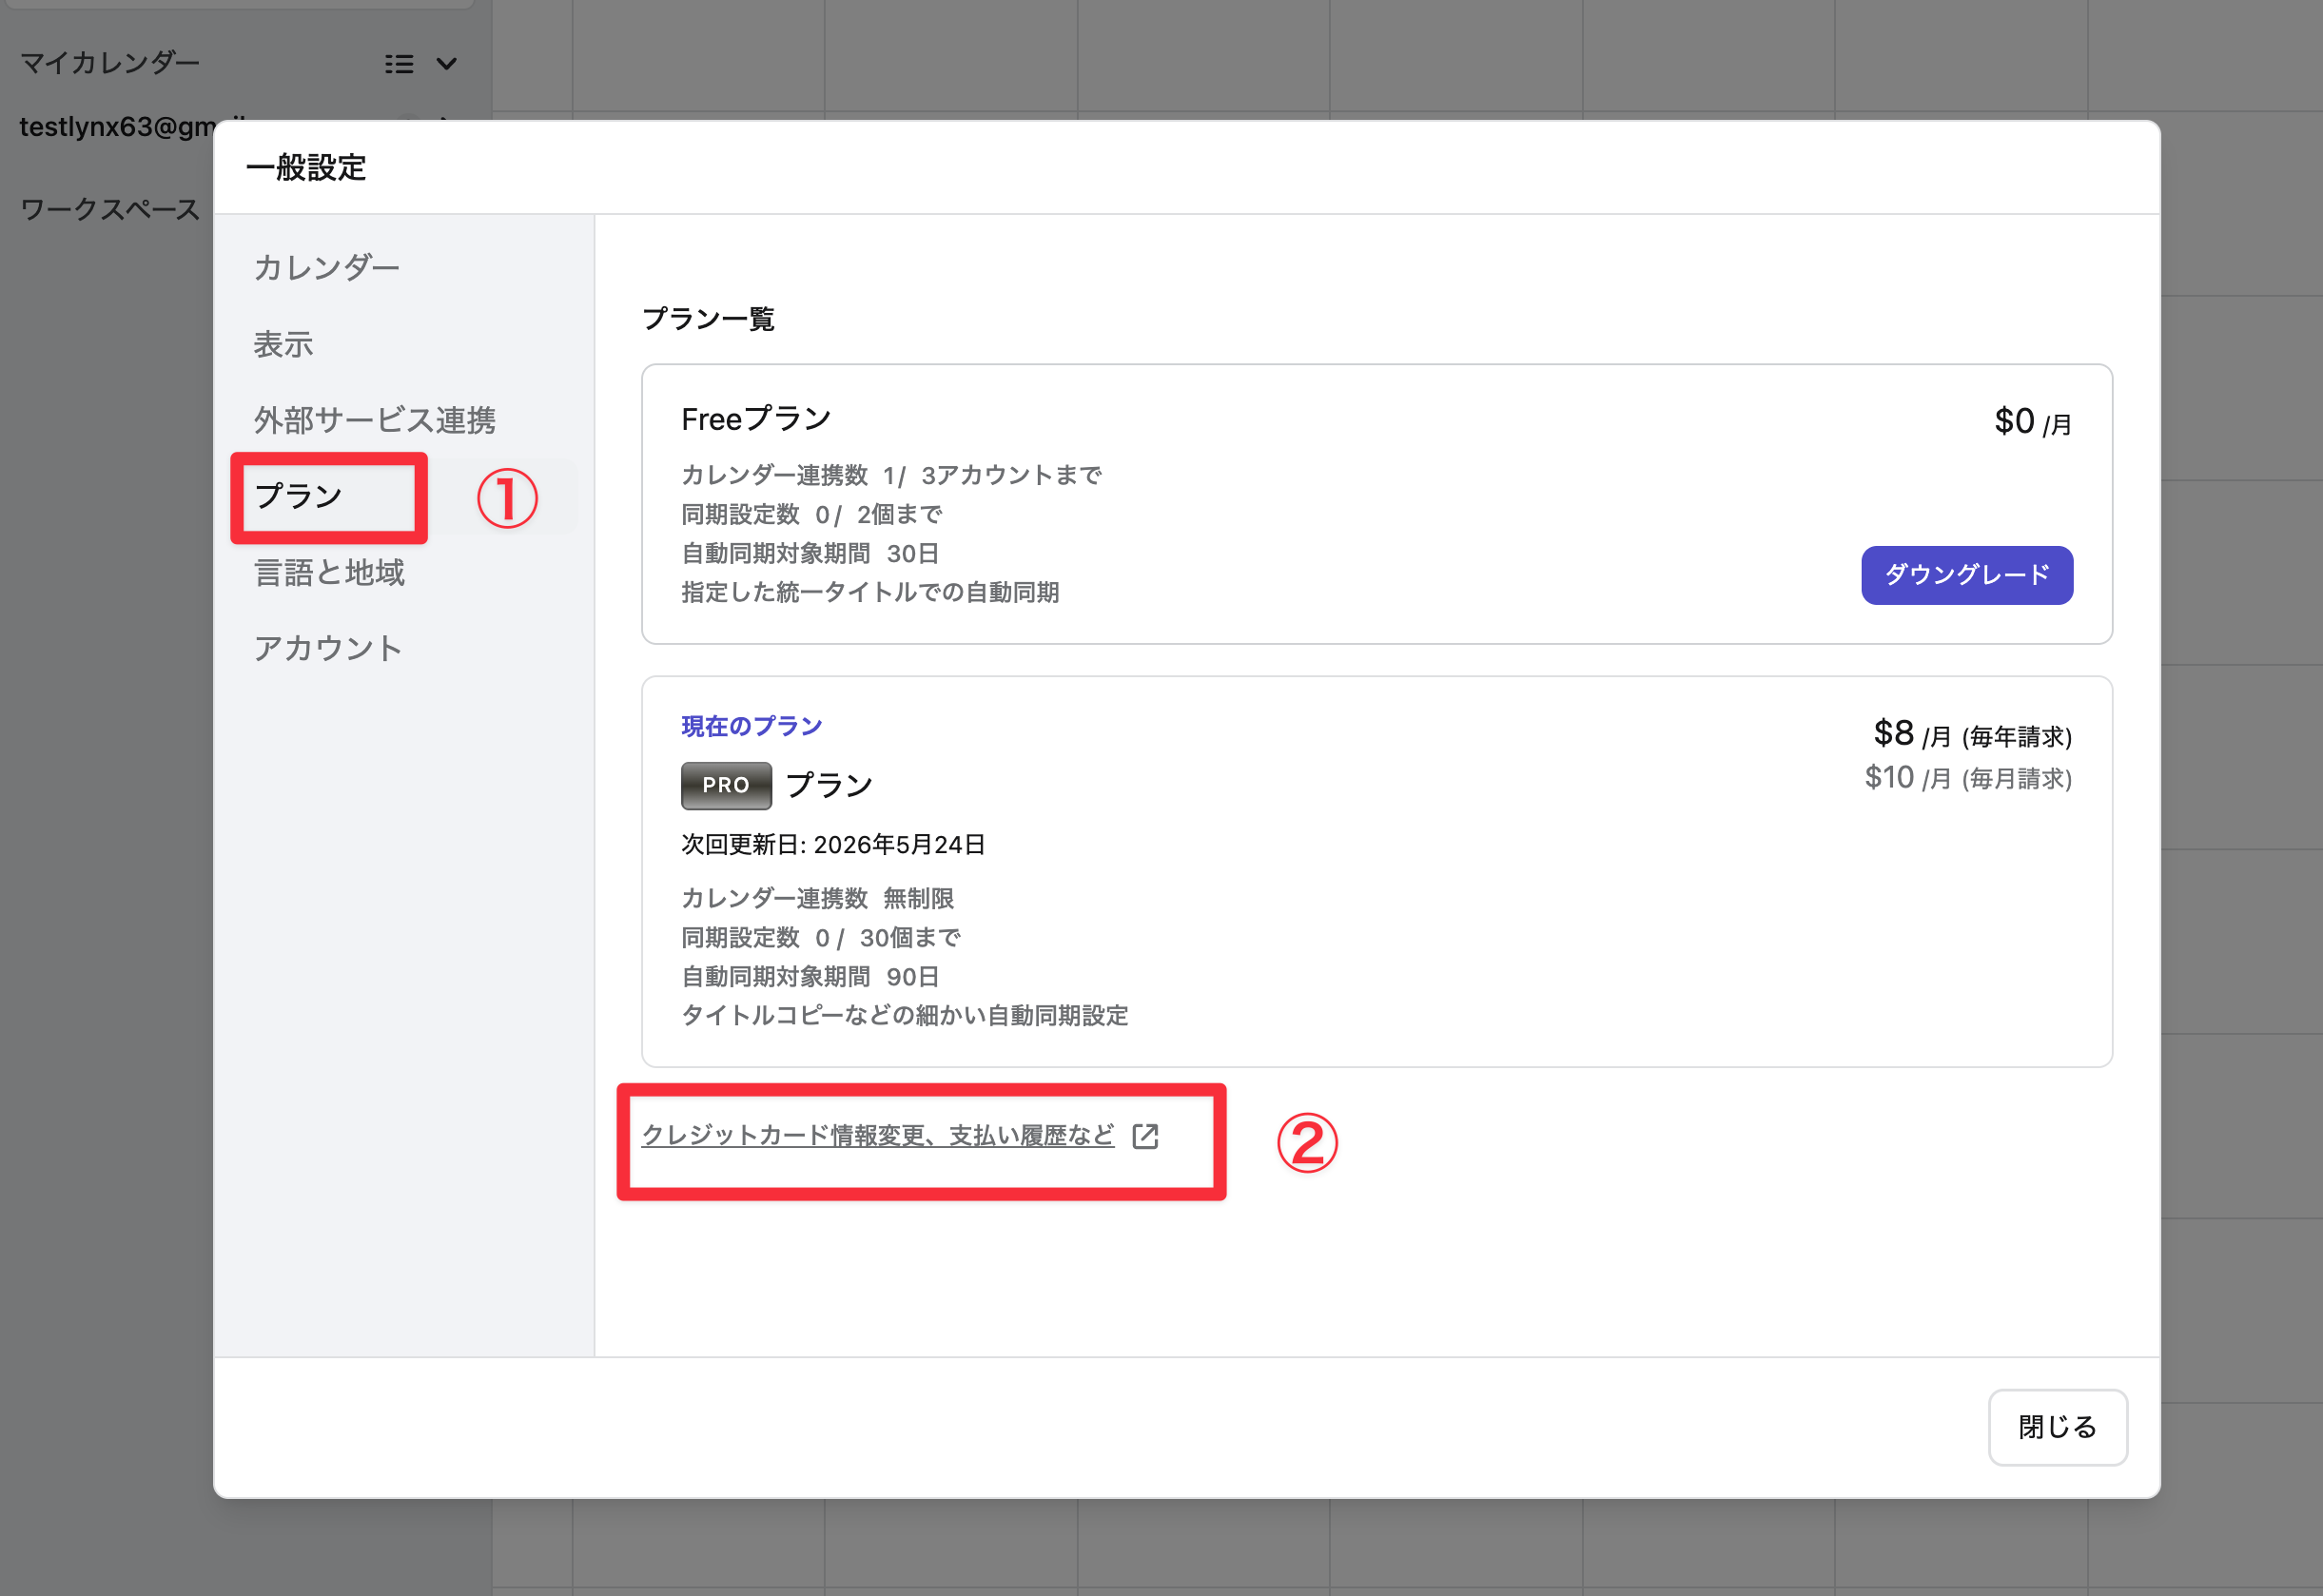Viewport: 2323px width, 1596px height.
Task: Click the マイカレンダー label in sidebar
Action: tap(110, 63)
